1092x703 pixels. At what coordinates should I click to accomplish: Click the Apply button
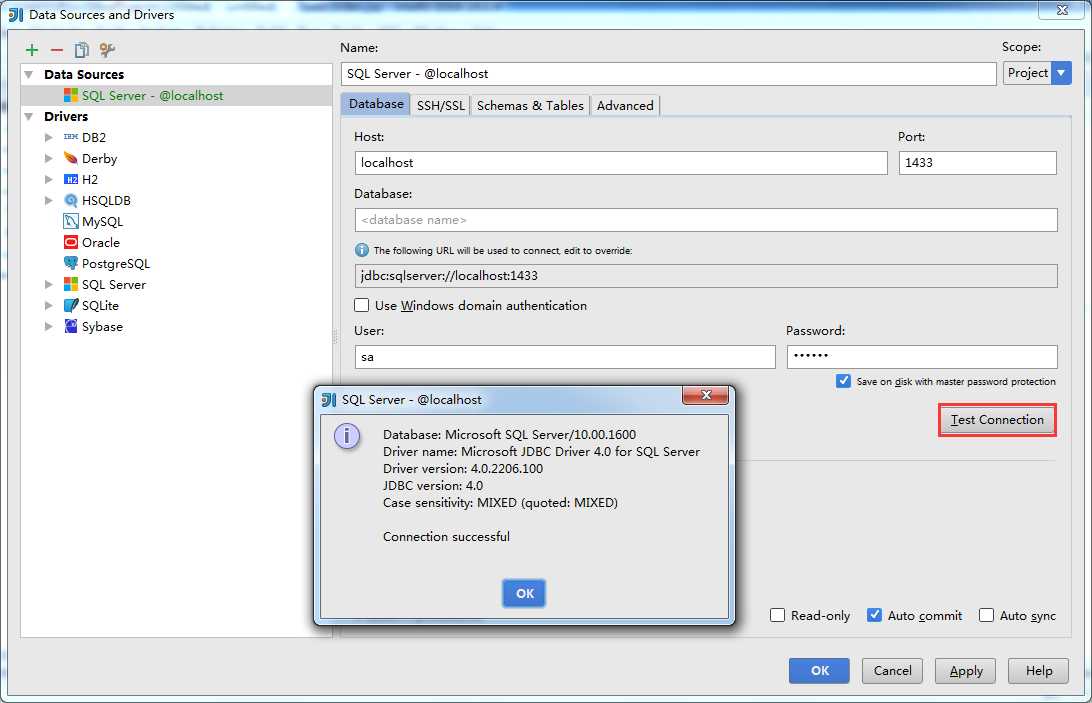(x=965, y=670)
